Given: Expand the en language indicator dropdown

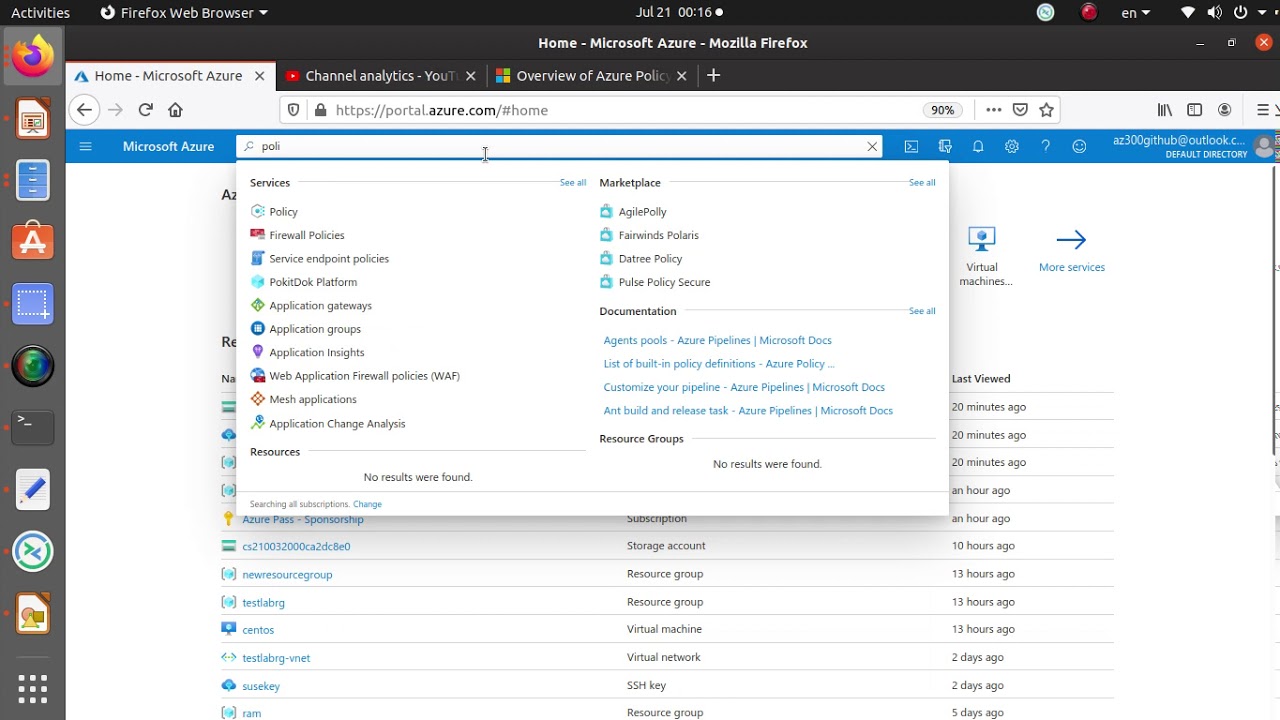Looking at the screenshot, I should tap(1135, 13).
